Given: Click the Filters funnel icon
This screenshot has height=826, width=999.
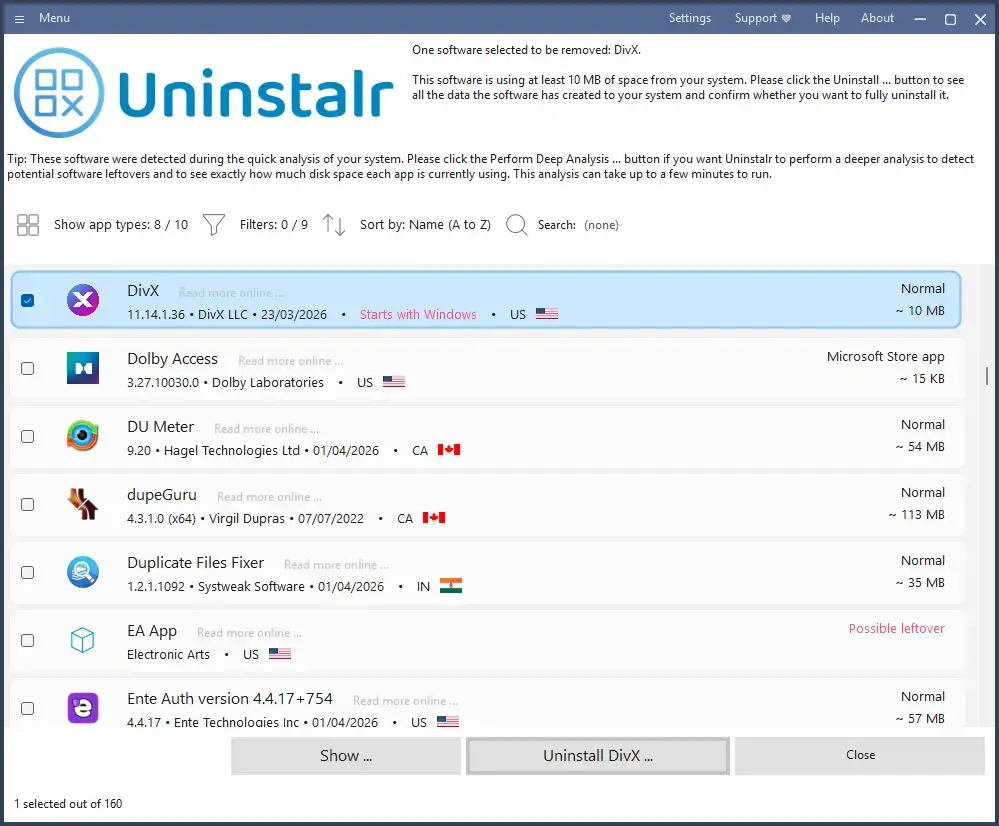Looking at the screenshot, I should [x=213, y=224].
